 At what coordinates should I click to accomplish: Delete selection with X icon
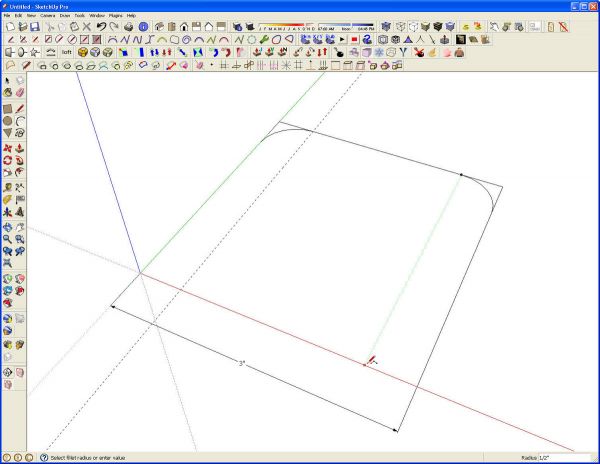[87, 26]
